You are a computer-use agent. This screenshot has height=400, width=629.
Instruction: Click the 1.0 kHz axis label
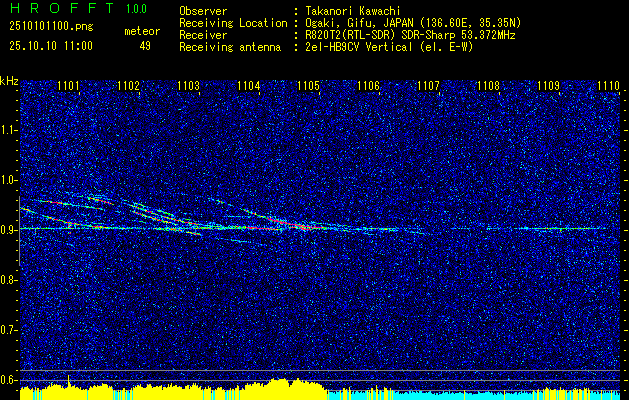pyautogui.click(x=9, y=180)
